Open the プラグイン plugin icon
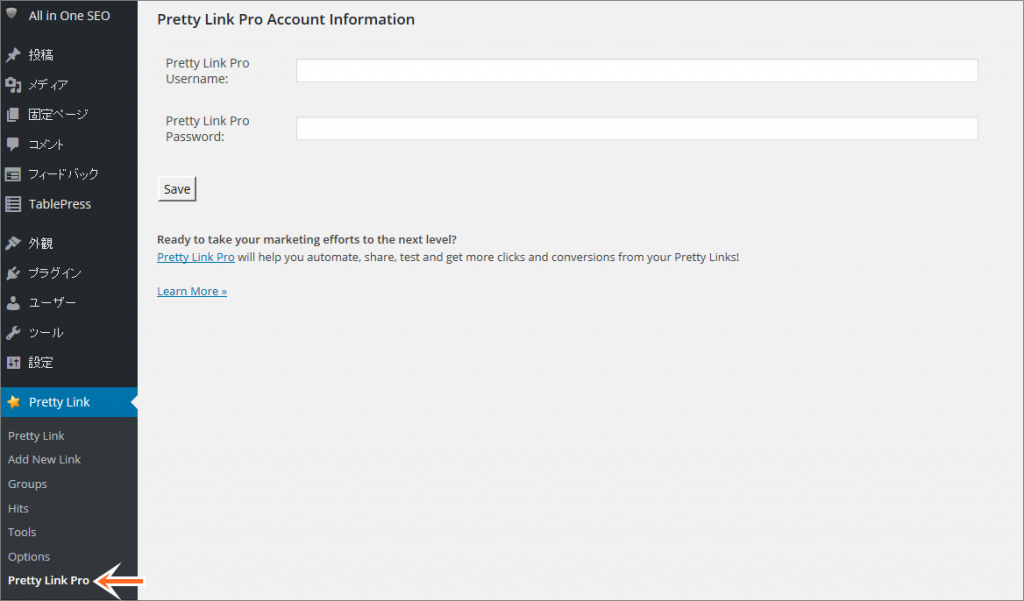The image size is (1024, 601). (x=16, y=273)
